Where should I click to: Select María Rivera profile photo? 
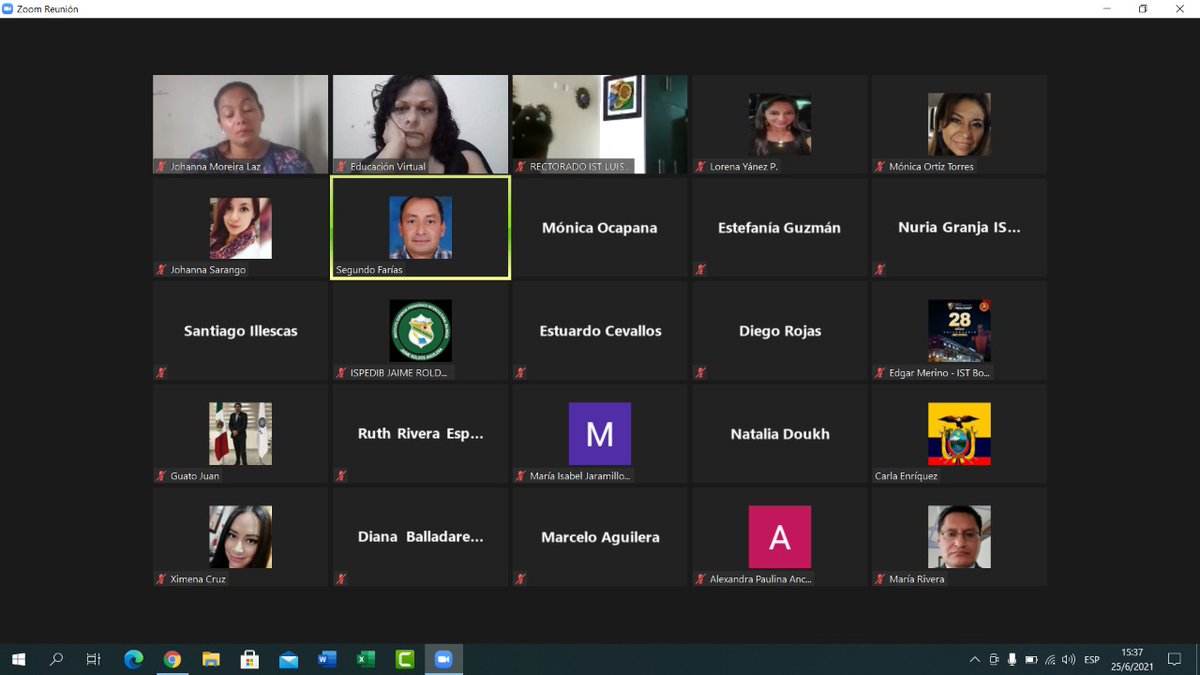[960, 537]
